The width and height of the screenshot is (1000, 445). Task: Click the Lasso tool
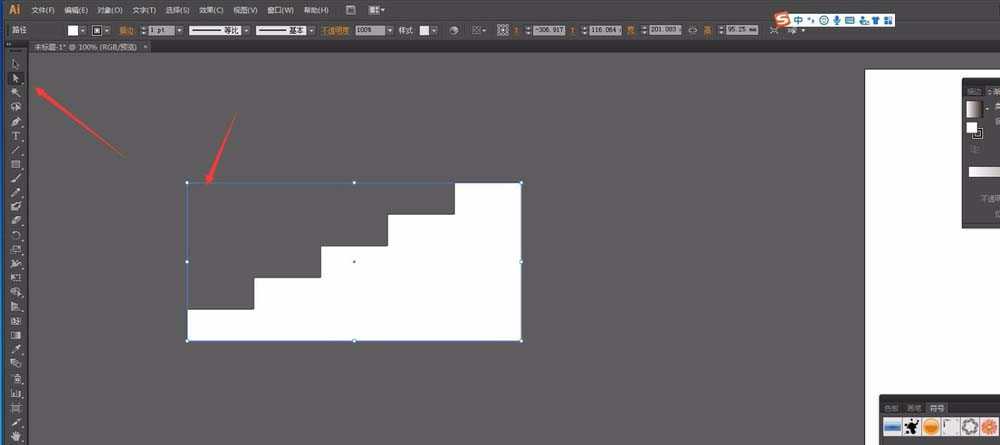click(x=16, y=106)
